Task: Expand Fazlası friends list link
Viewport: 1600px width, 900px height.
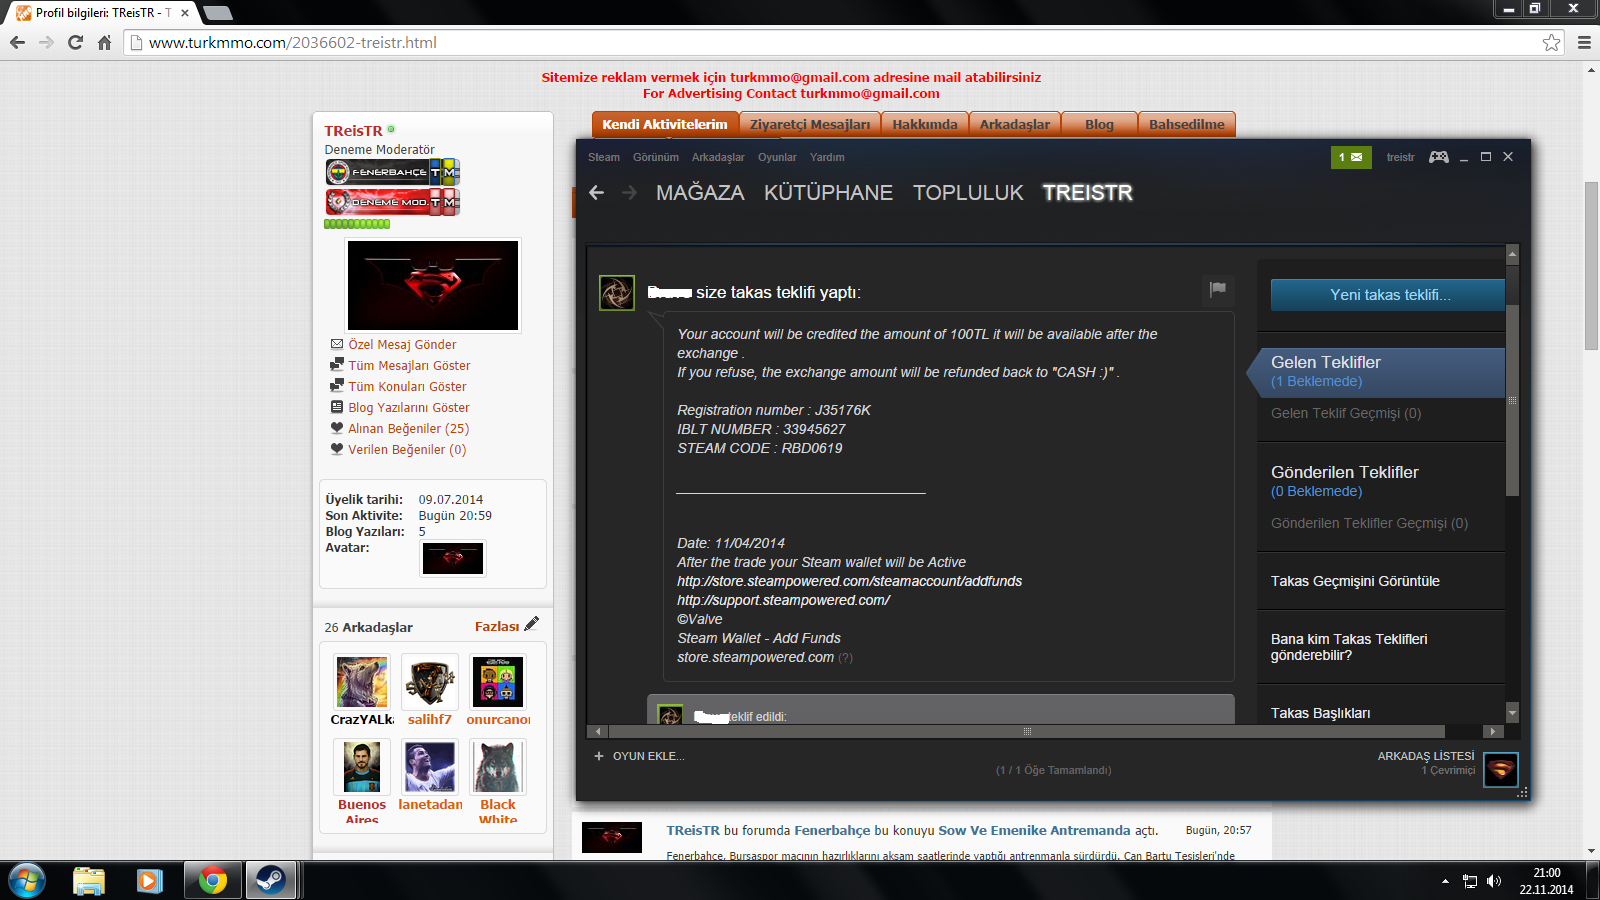Action: coord(497,627)
